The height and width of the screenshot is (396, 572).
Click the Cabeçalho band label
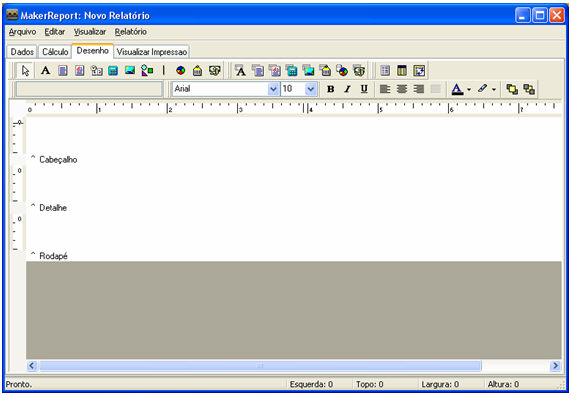(x=58, y=160)
